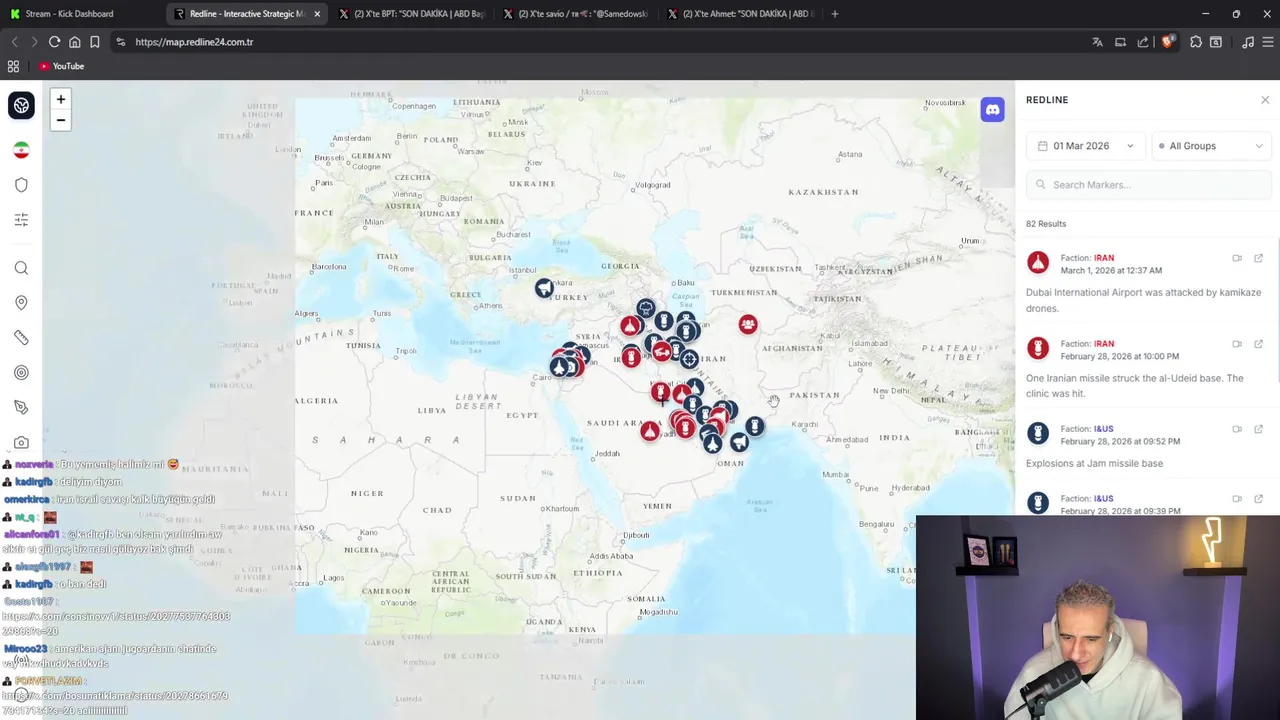
Task: Zoom in the map with plus button
Action: point(61,99)
